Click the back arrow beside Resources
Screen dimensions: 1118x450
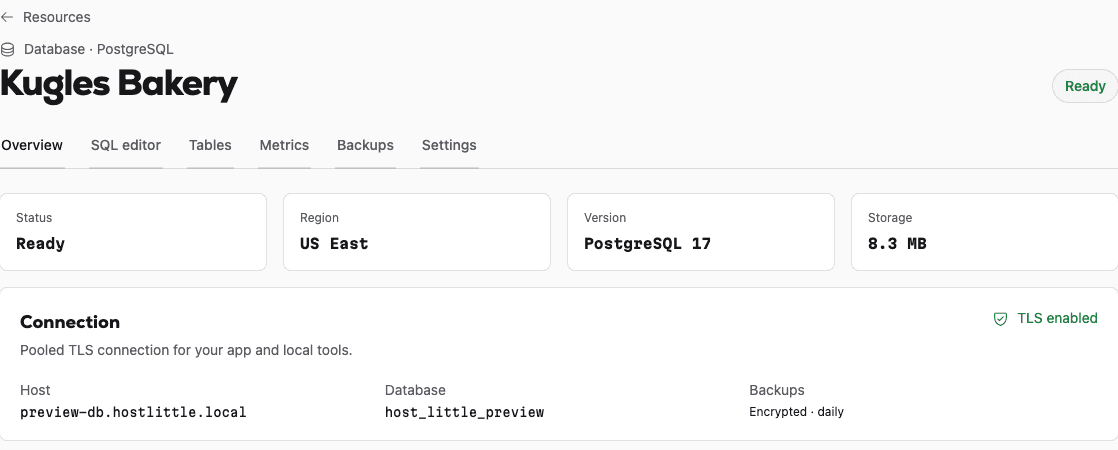click(x=7, y=17)
